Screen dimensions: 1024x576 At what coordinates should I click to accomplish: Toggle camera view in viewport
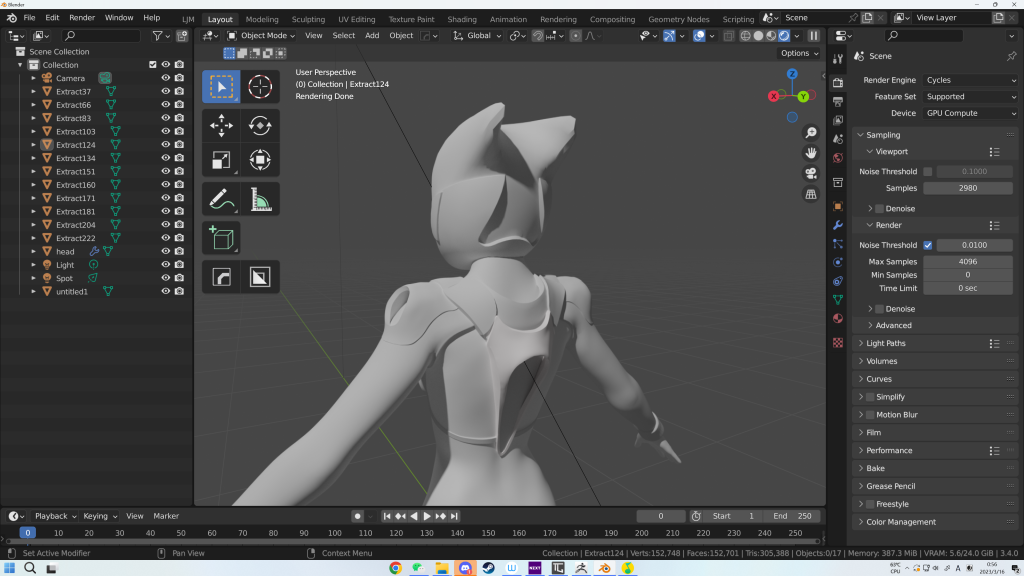click(x=811, y=173)
